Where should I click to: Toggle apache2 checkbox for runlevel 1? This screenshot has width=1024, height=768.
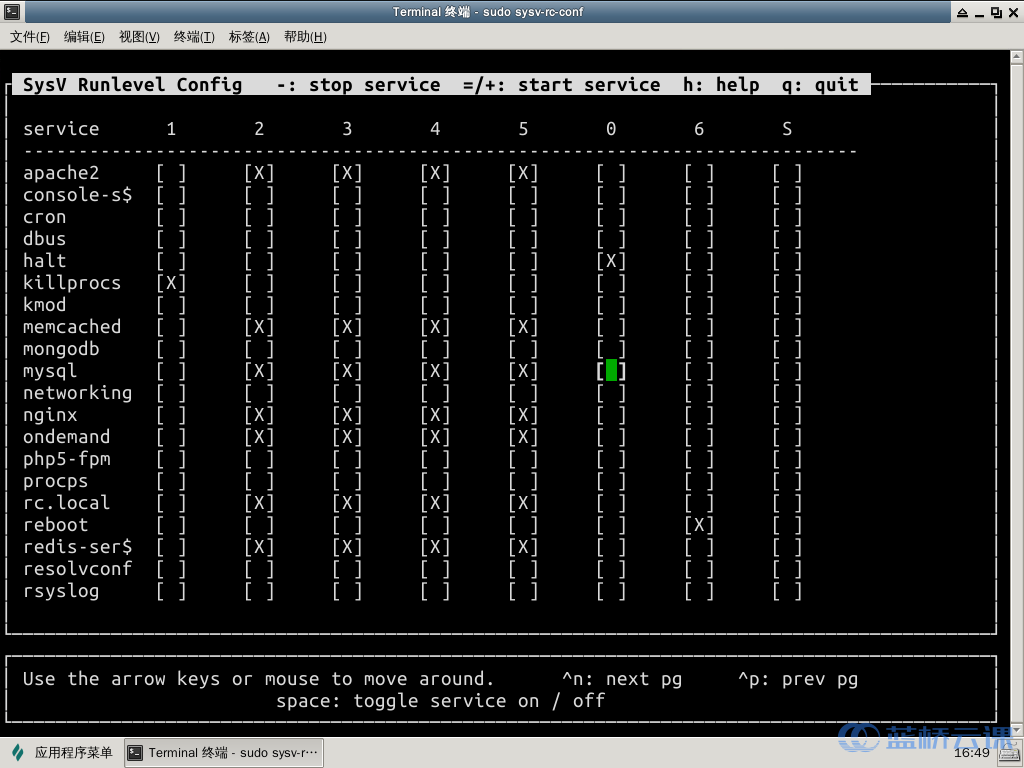[x=171, y=173]
